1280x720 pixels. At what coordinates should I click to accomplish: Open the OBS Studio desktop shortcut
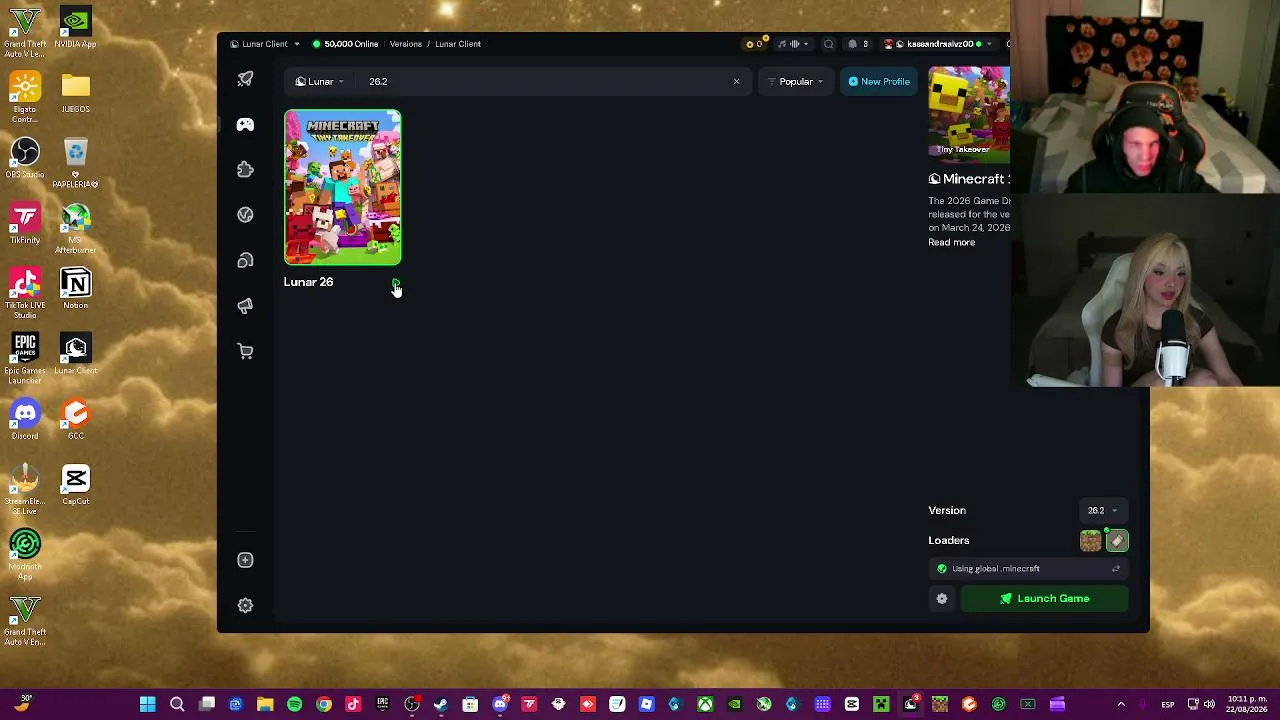pyautogui.click(x=25, y=158)
